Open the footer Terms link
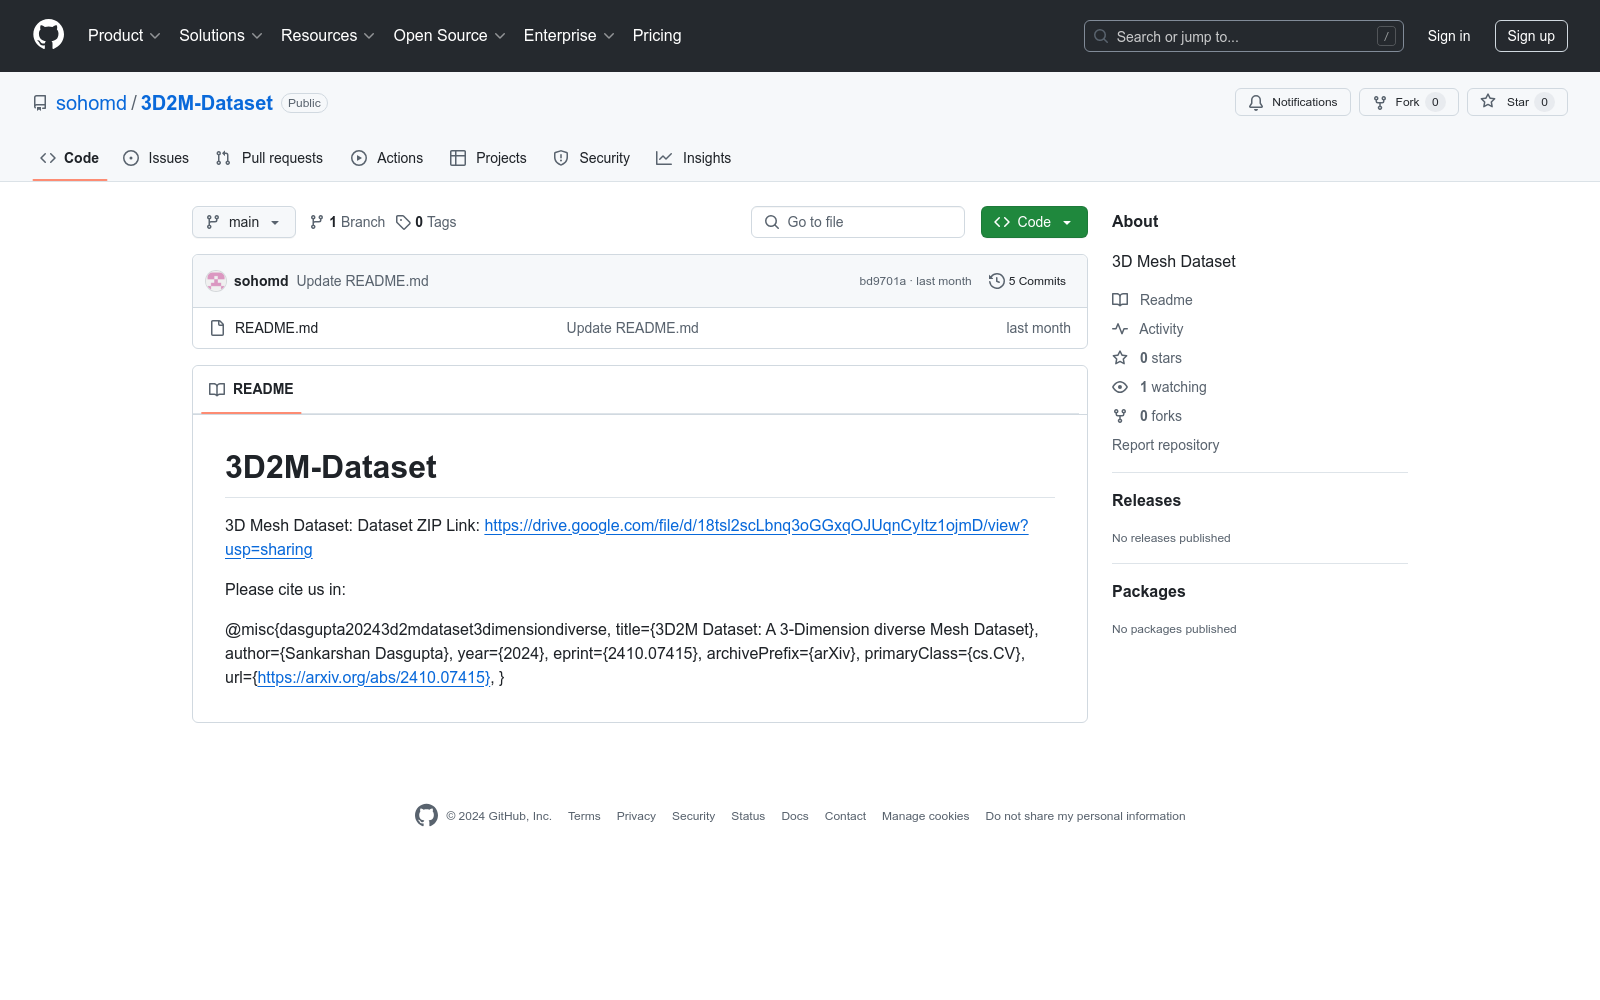This screenshot has height=1000, width=1600. pyautogui.click(x=584, y=816)
